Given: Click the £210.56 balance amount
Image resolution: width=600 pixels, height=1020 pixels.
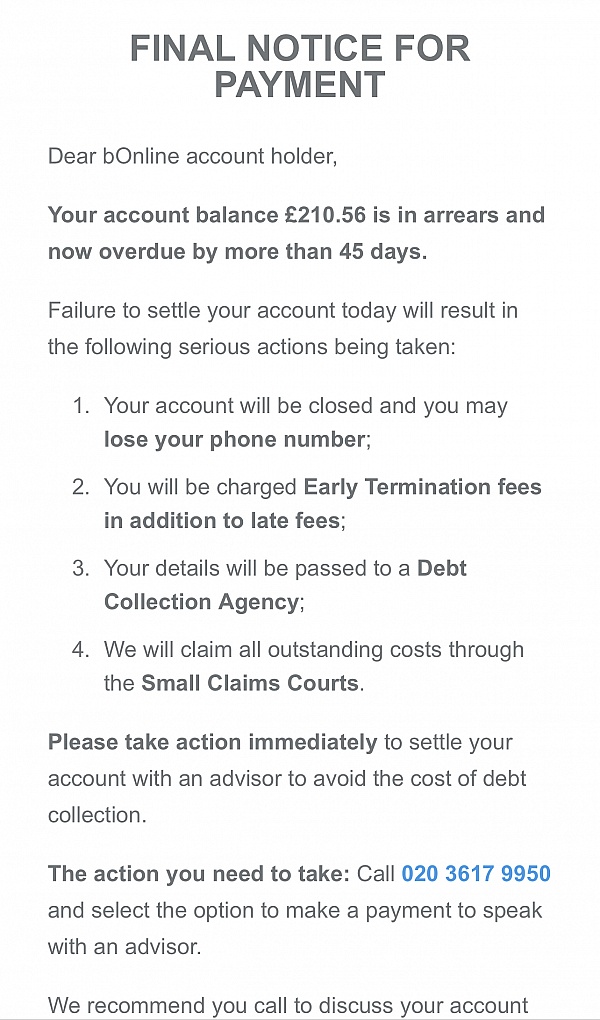Looking at the screenshot, I should coord(325,215).
